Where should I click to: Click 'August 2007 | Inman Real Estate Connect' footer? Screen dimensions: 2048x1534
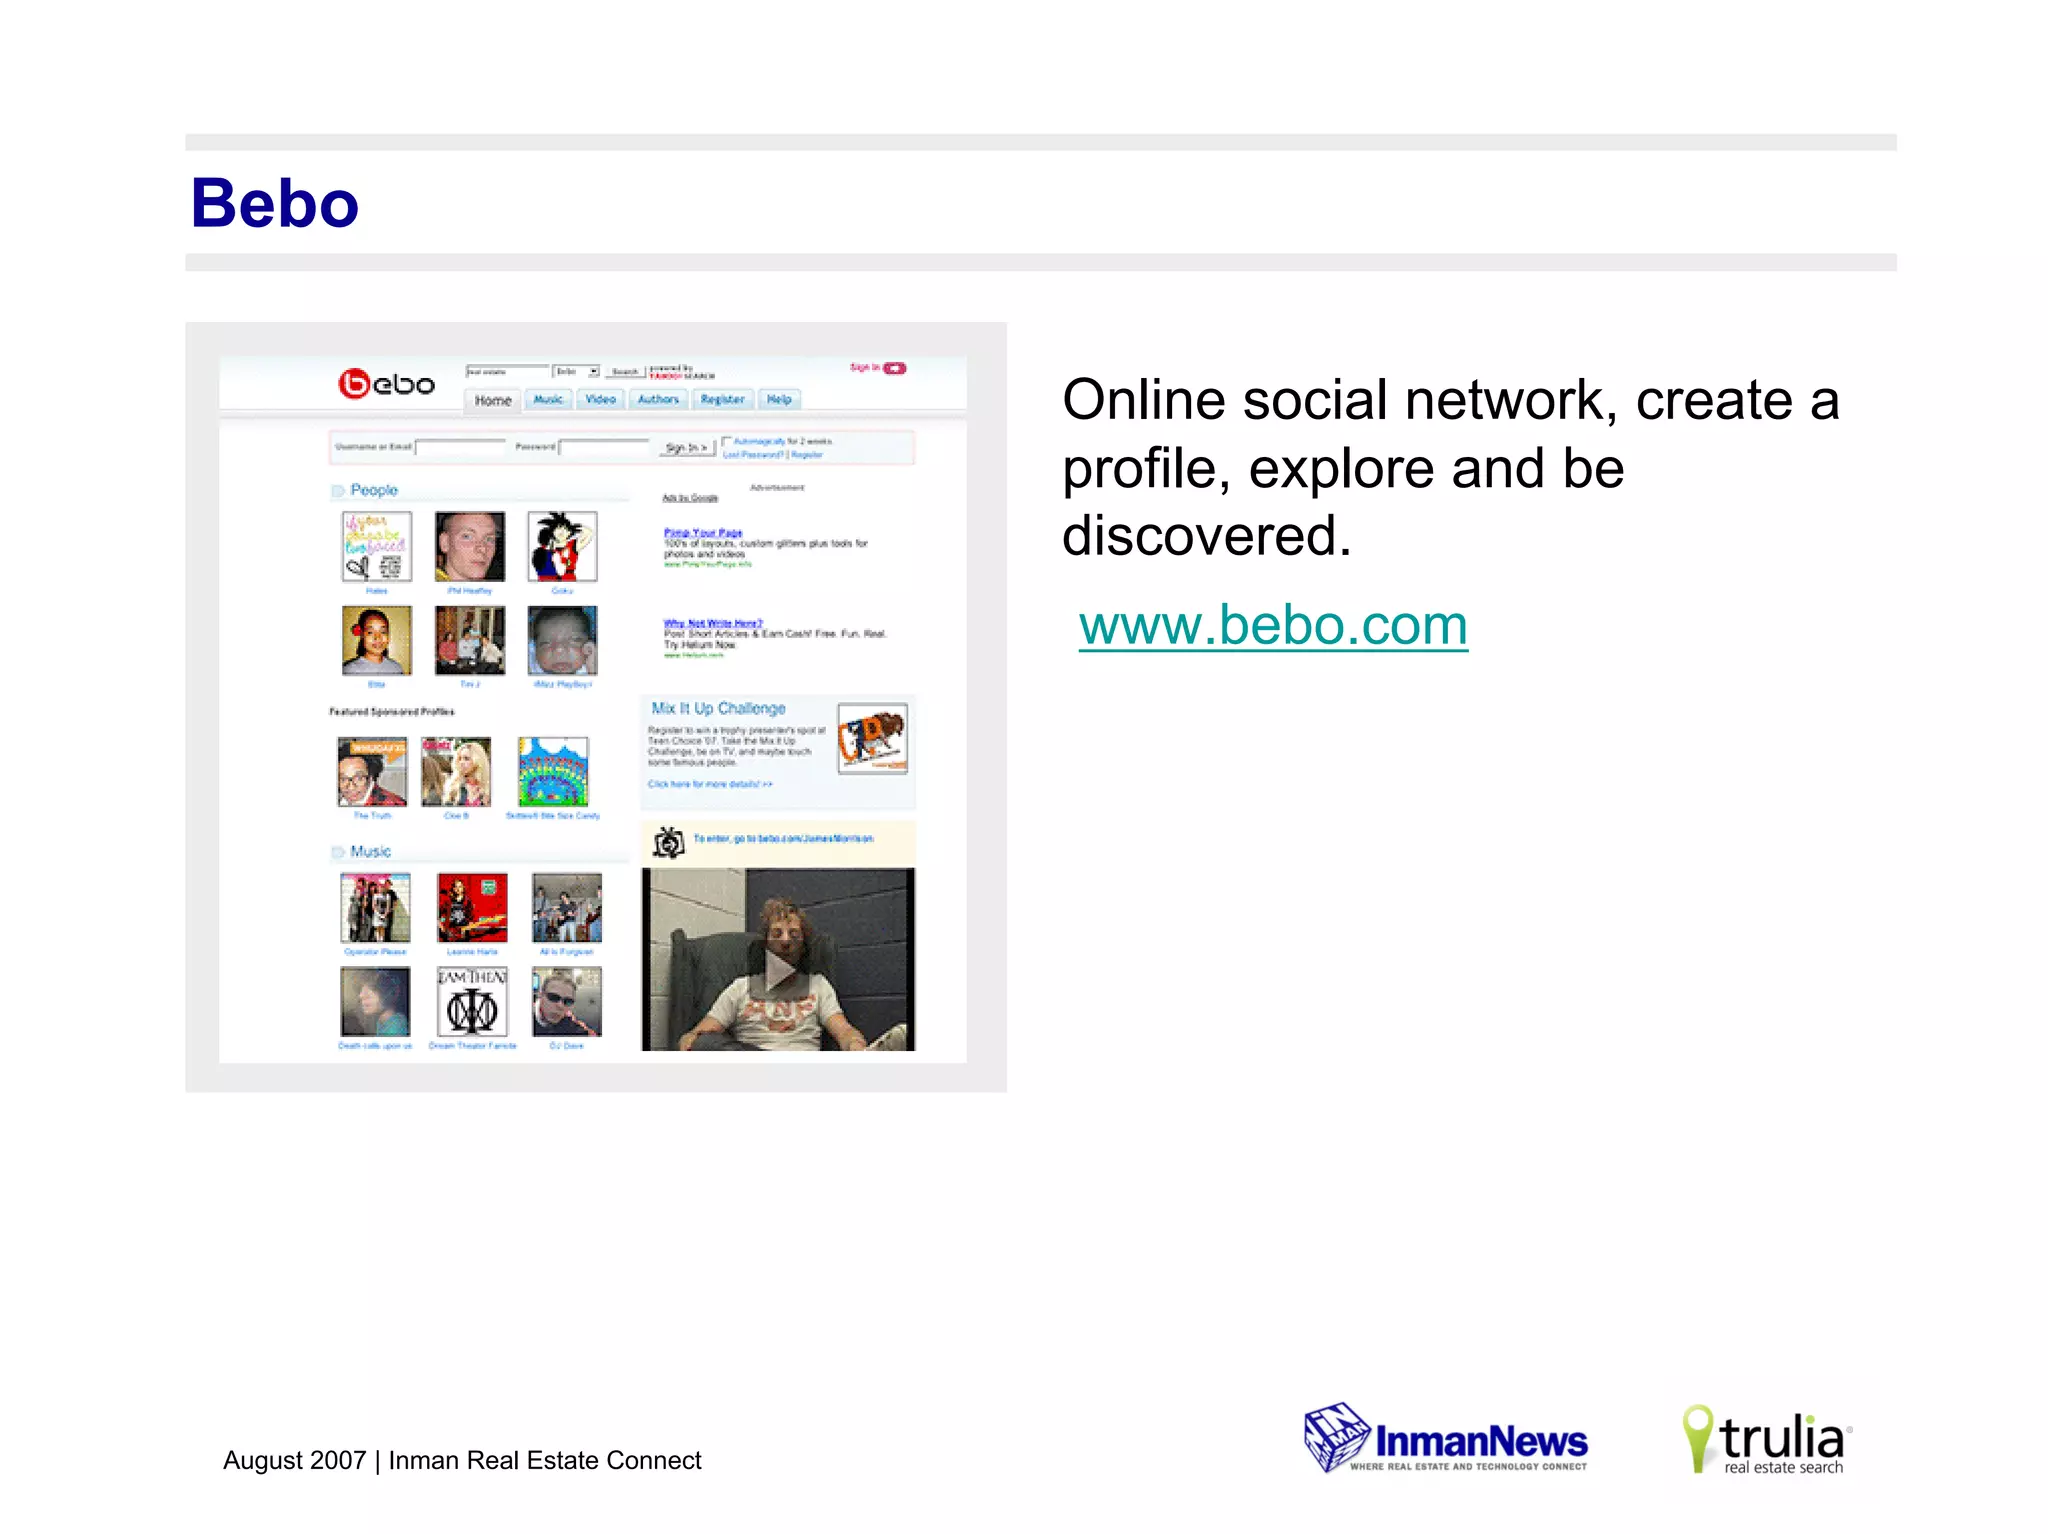click(462, 1461)
